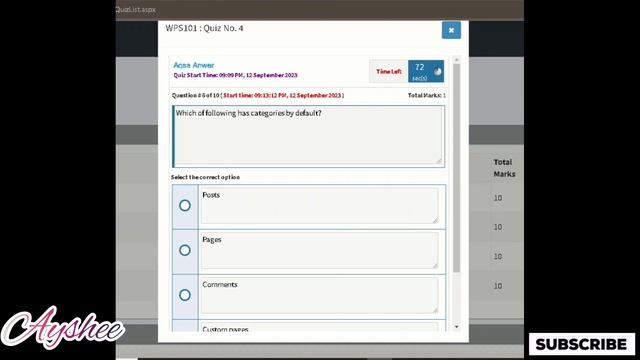Click the quiz scrollbar up arrow

[456, 60]
